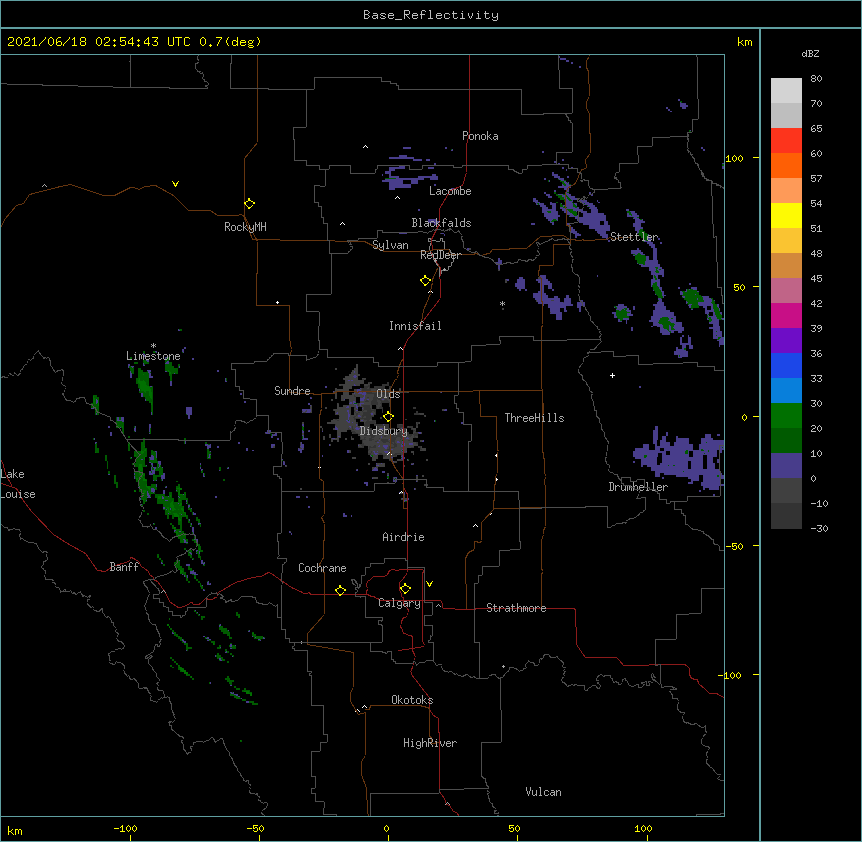Click the -30 value in the dBZ legend
Image resolution: width=862 pixels, height=842 pixels.
[819, 528]
